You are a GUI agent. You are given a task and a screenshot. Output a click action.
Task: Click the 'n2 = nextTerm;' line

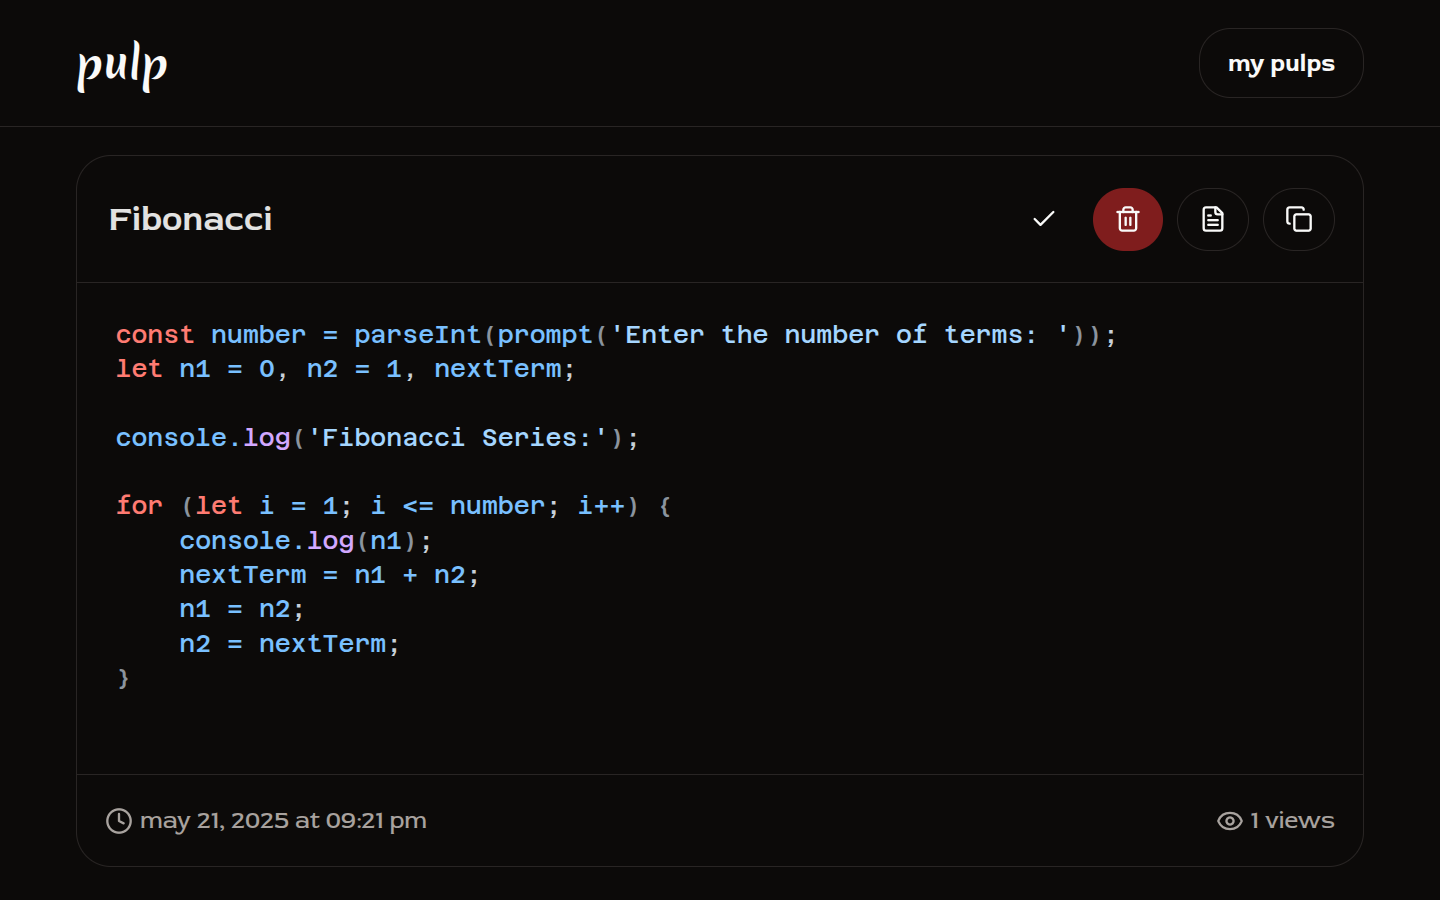289,644
